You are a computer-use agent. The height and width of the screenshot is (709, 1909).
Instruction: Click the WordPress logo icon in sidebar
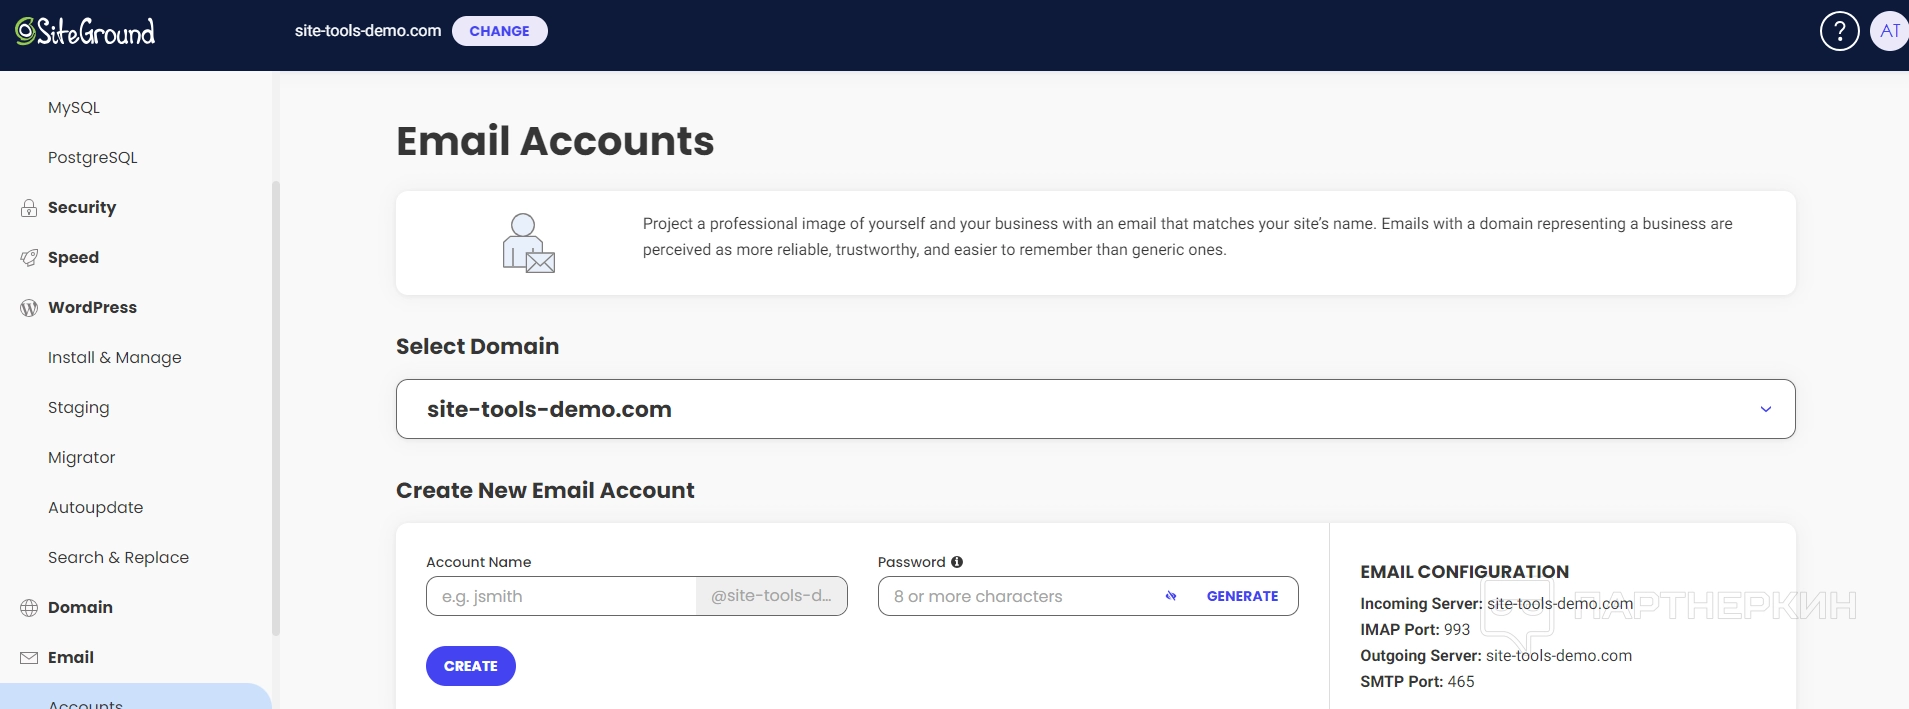pos(29,308)
